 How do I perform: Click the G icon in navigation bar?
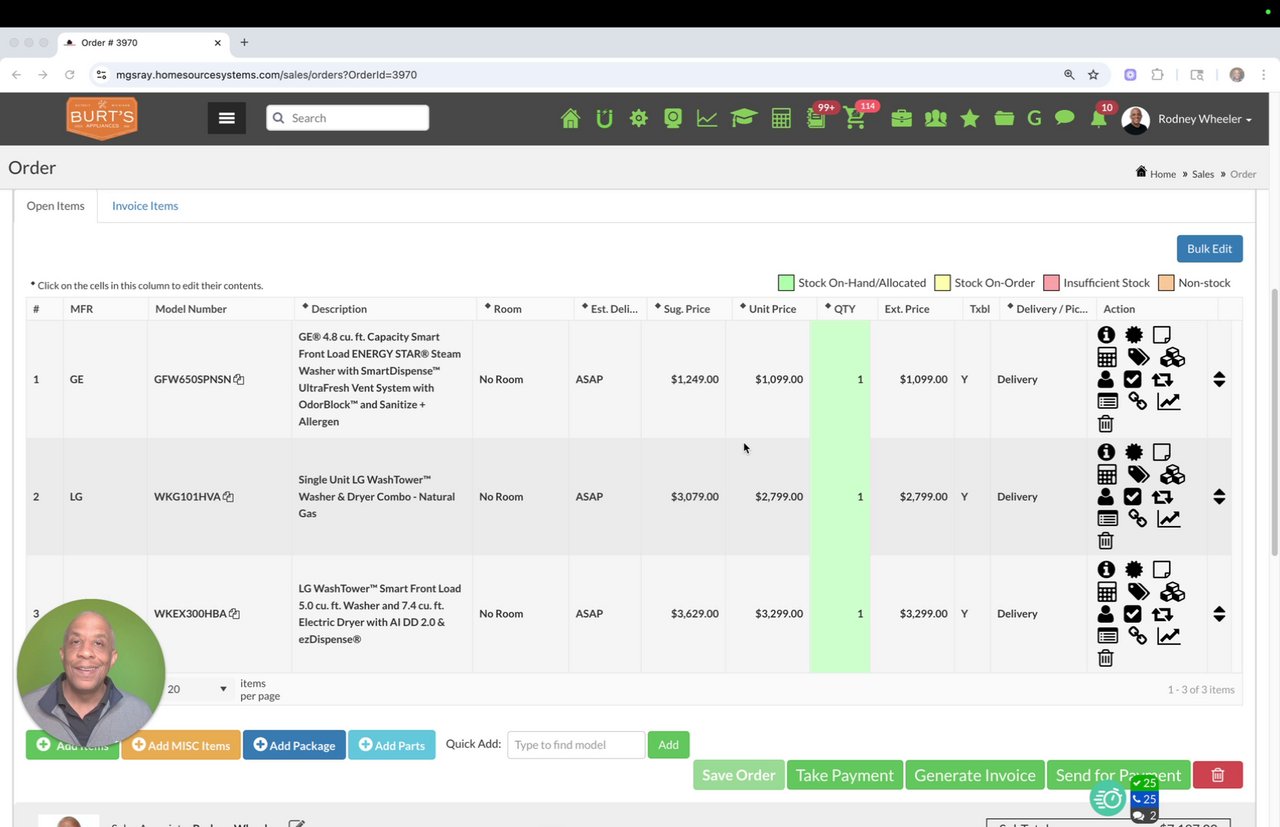pyautogui.click(x=1034, y=118)
